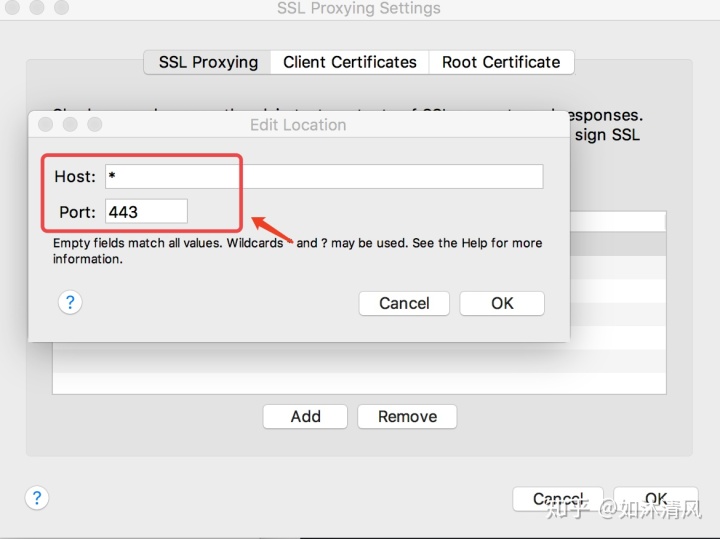Open help in SSL Proxying Settings window
Viewport: 720px width, 539px height.
pos(37,498)
